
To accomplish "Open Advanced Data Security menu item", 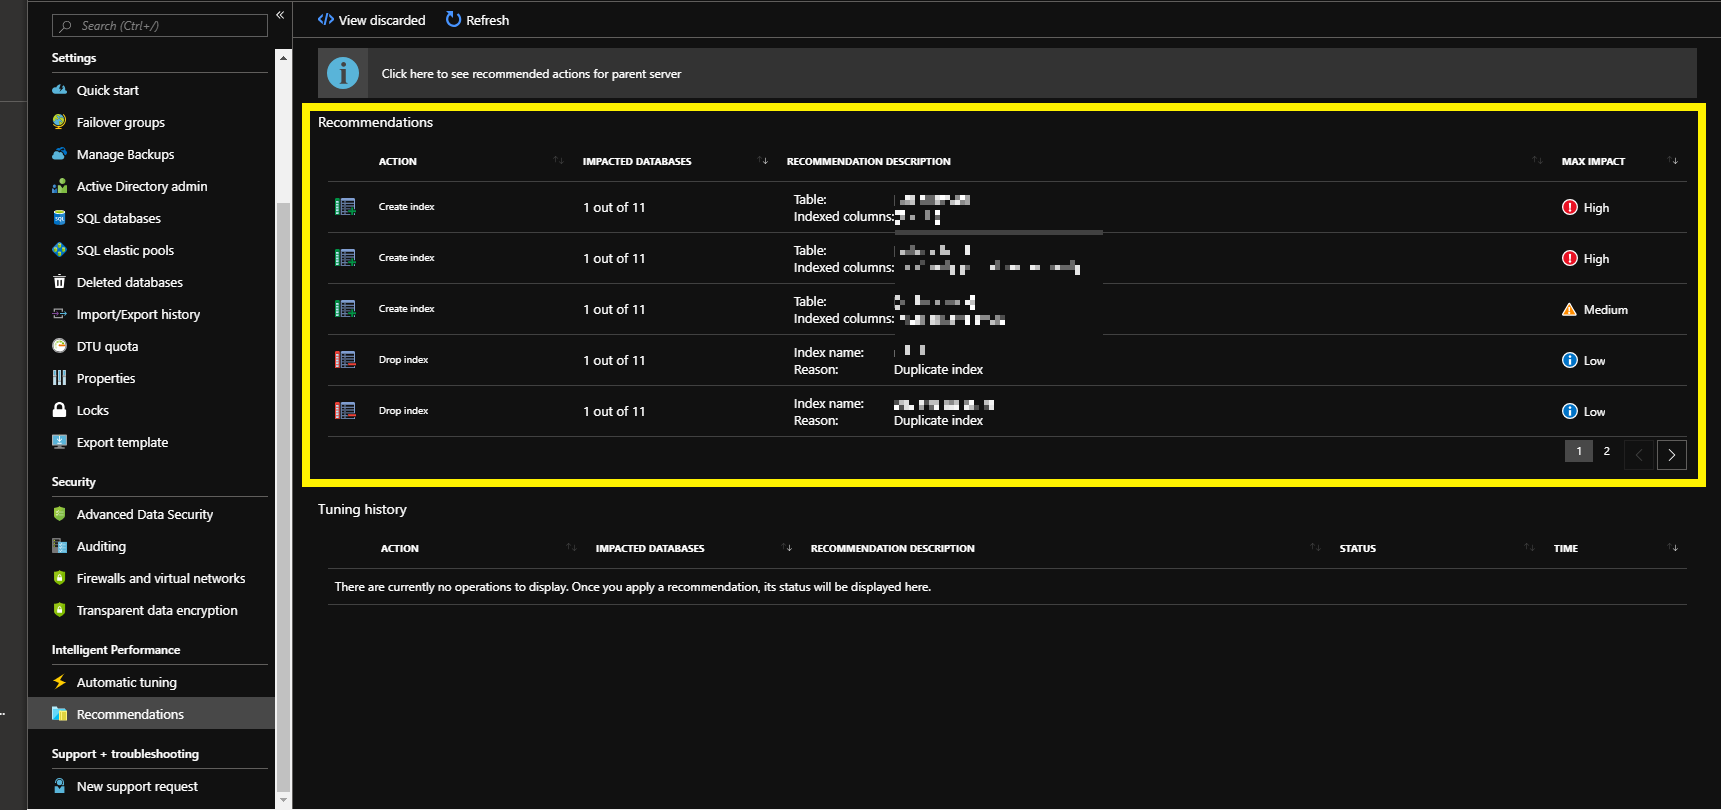I will (x=145, y=514).
